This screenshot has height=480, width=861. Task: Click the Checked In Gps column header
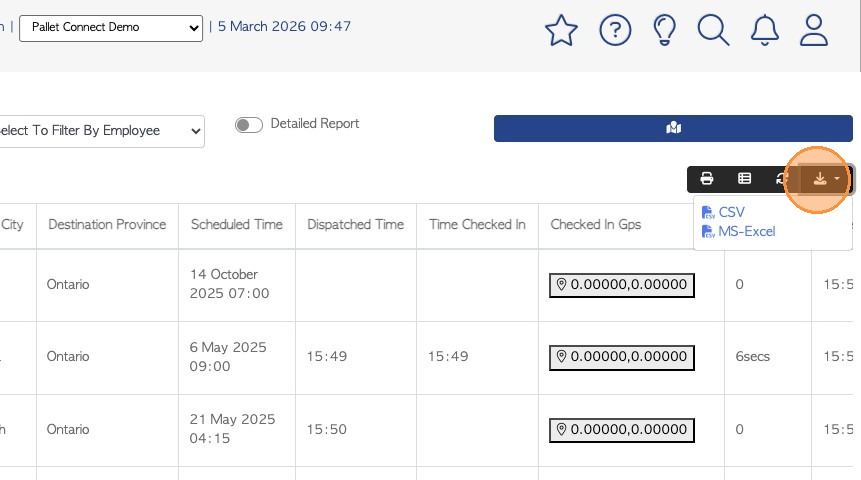(595, 224)
